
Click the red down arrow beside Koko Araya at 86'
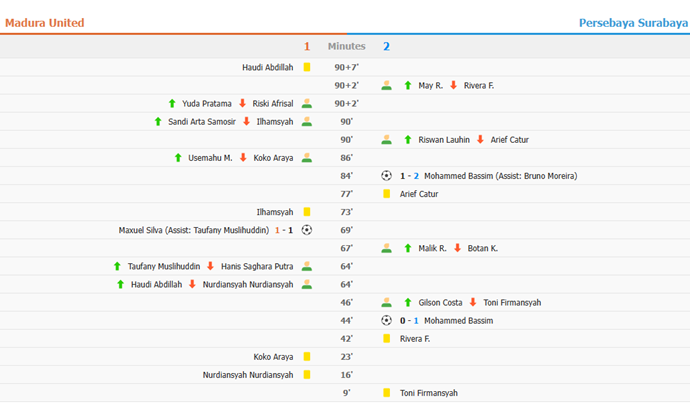click(243, 157)
